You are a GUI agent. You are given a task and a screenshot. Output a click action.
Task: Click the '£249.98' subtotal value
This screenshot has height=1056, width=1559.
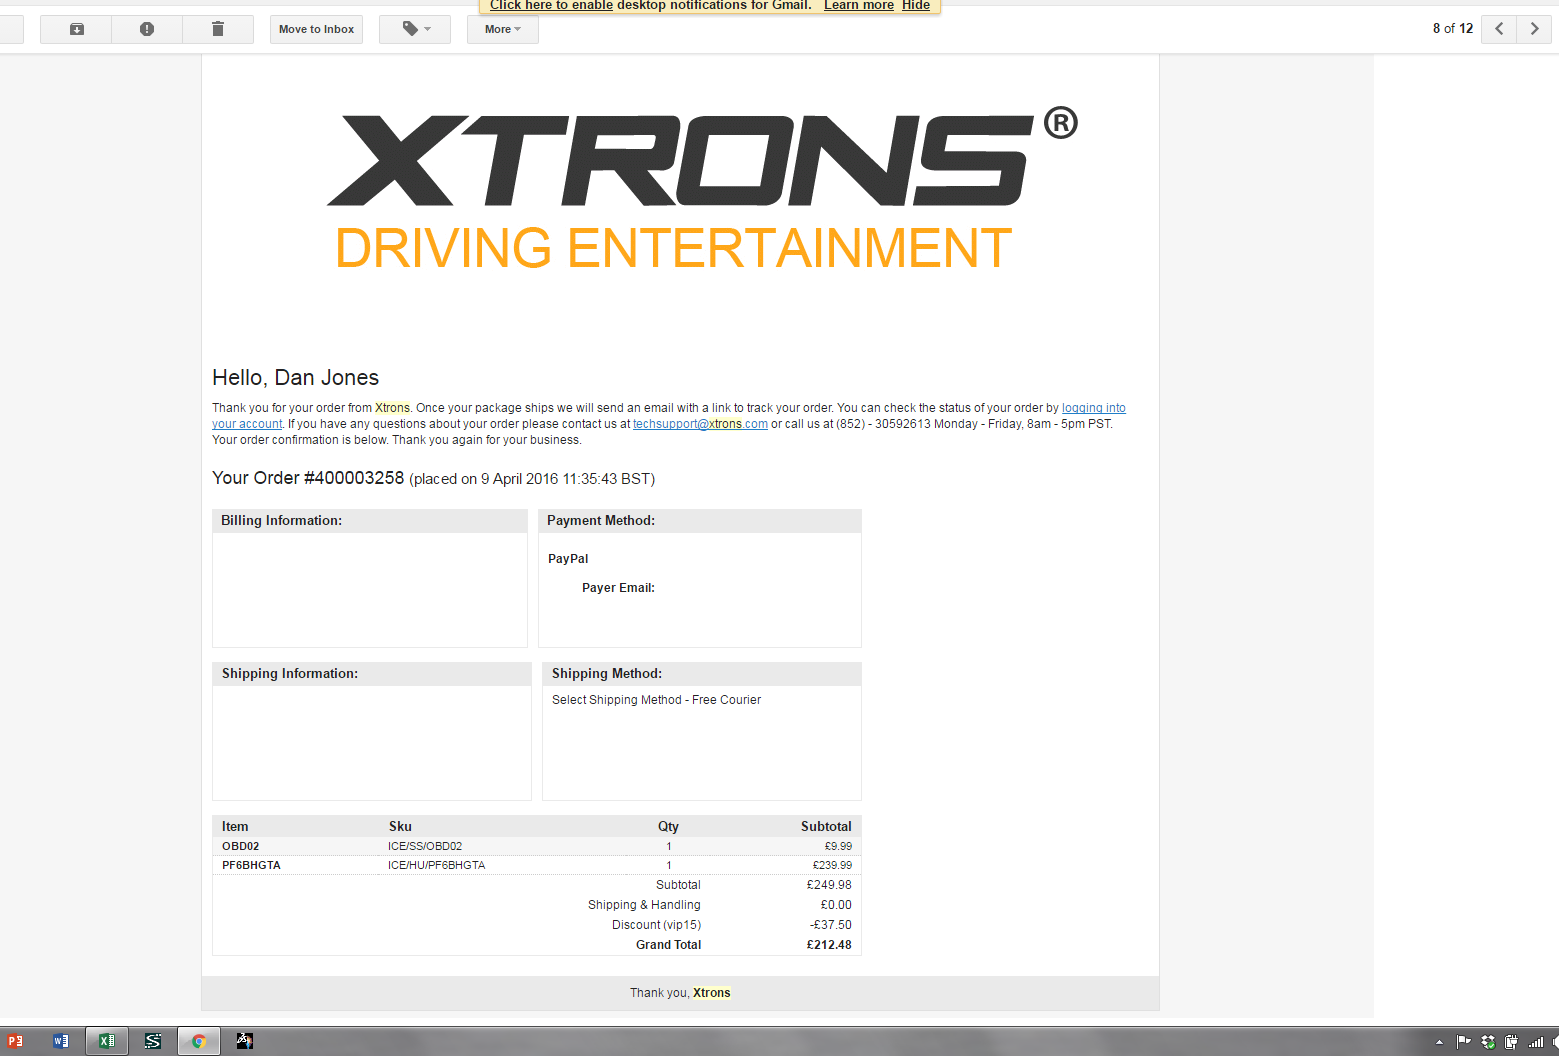(x=829, y=885)
